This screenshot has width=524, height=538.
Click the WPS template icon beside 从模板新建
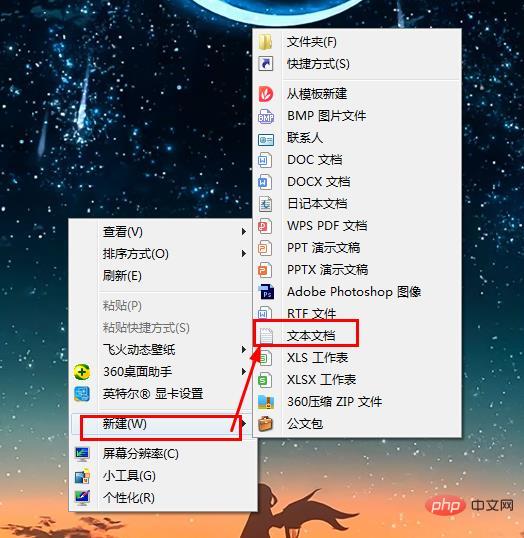point(266,94)
